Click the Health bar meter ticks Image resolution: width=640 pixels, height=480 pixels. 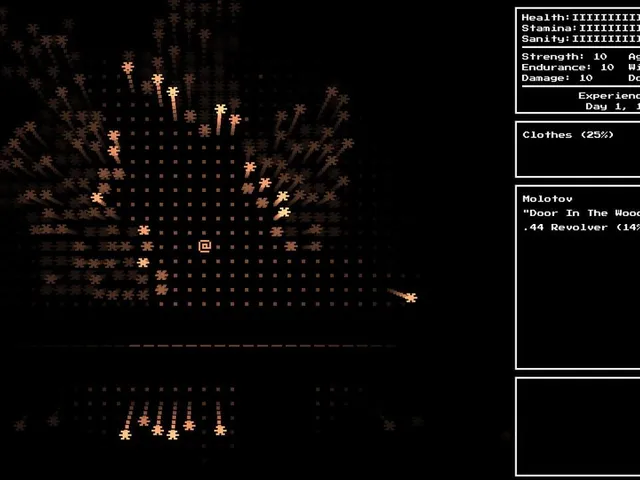pos(606,18)
